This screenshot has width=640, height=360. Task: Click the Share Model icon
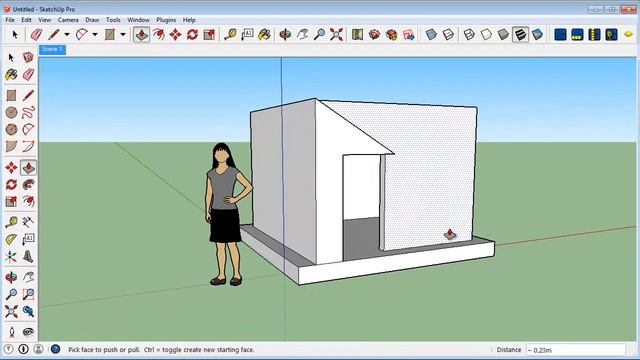[x=391, y=35]
